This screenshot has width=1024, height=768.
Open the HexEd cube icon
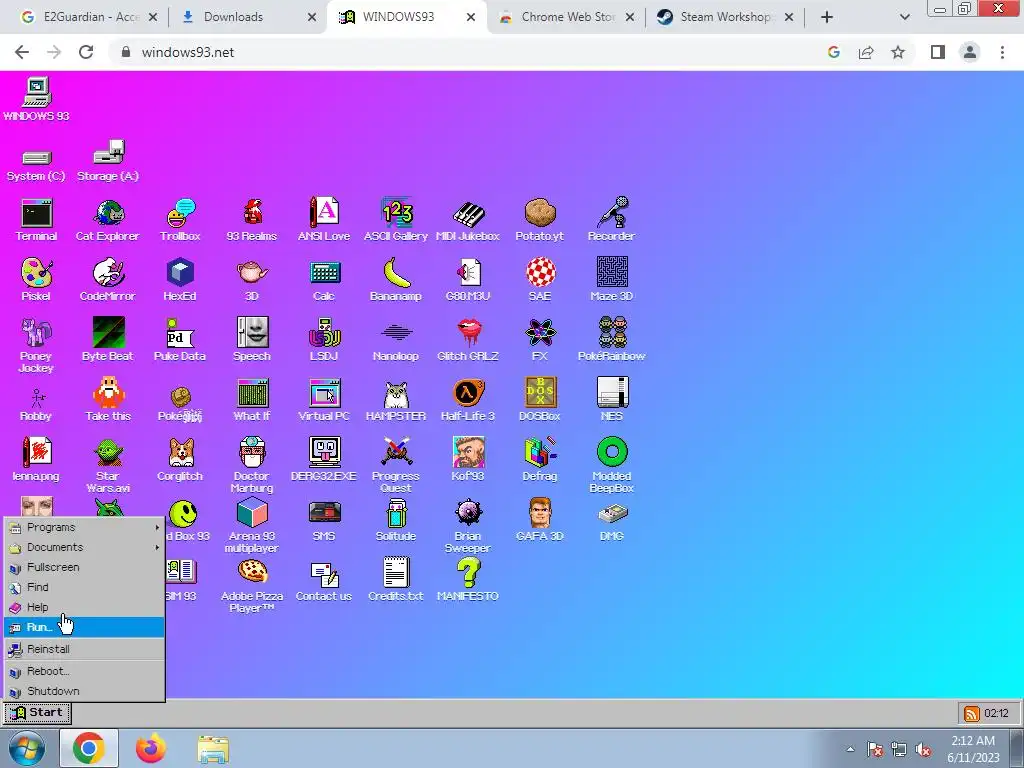[180, 280]
